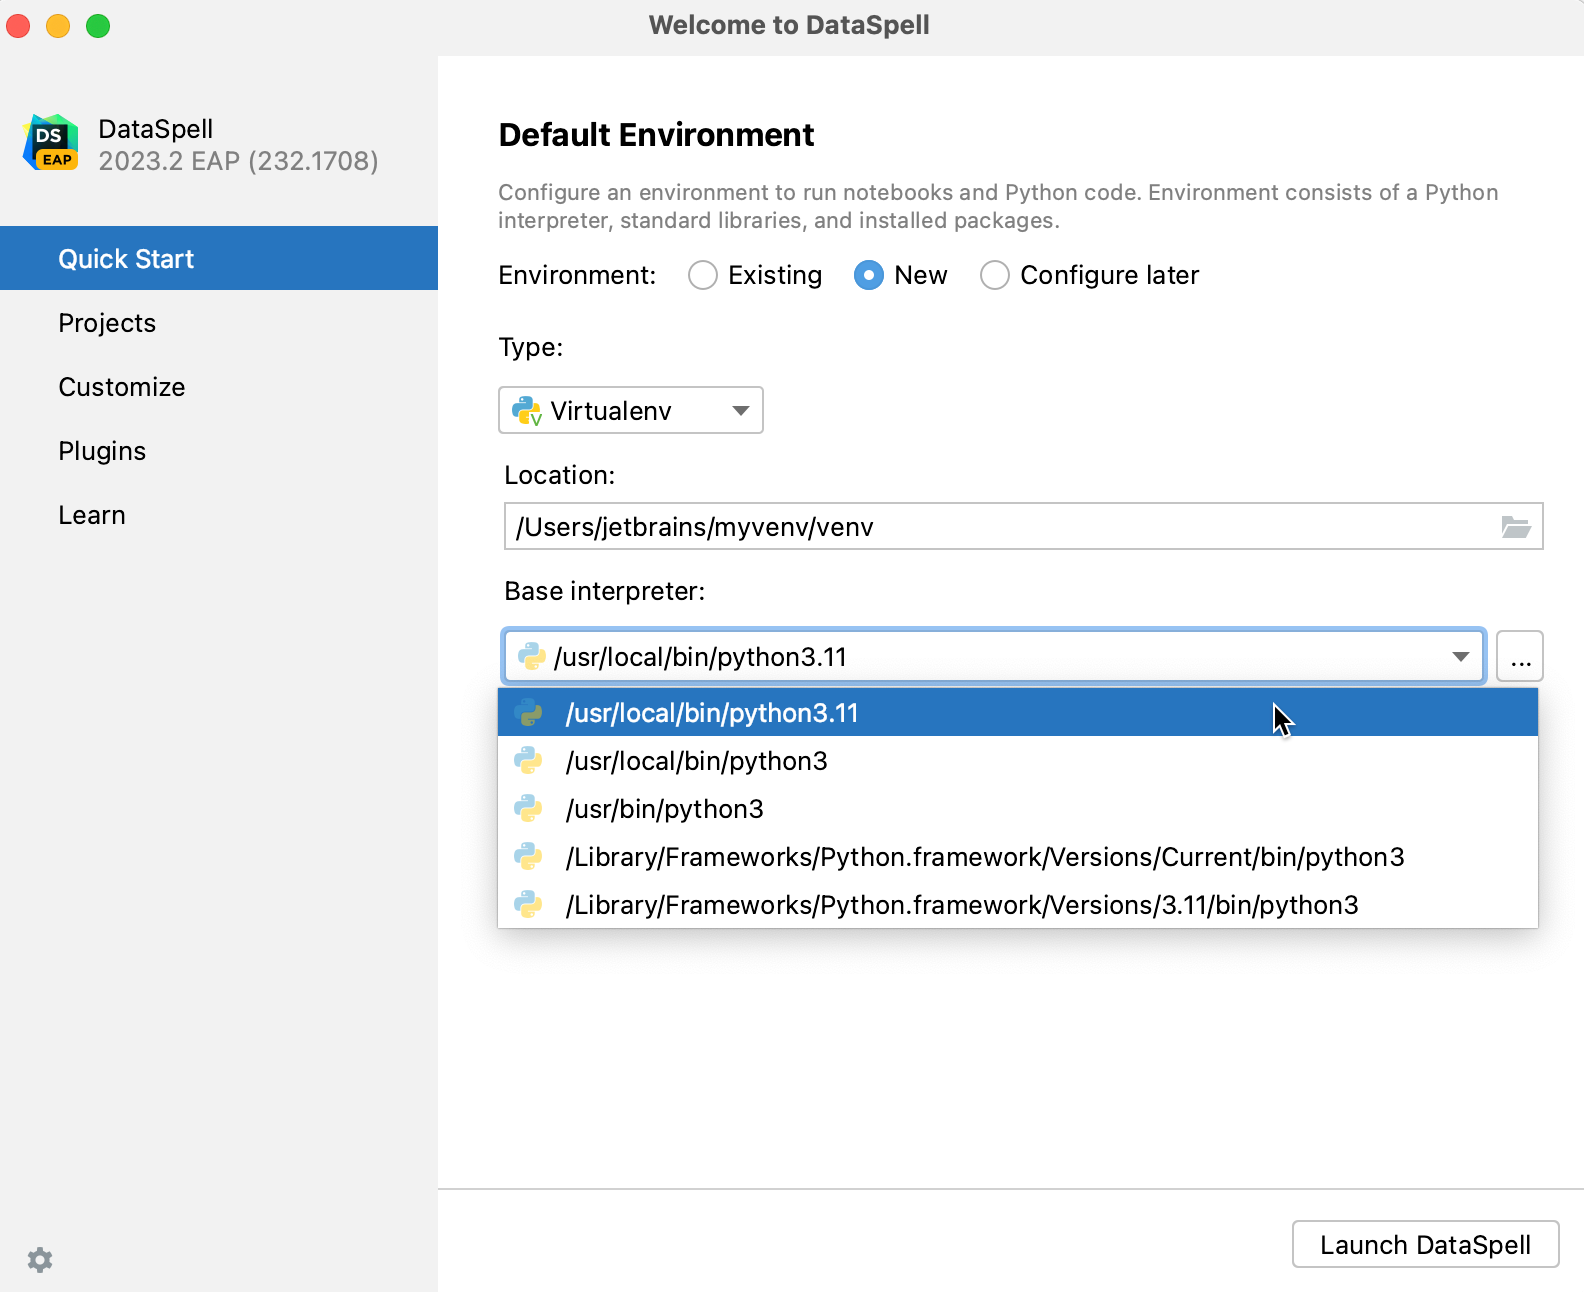Choose /usr/local/bin/python3.11 from list
The image size is (1584, 1292).
coord(1018,713)
